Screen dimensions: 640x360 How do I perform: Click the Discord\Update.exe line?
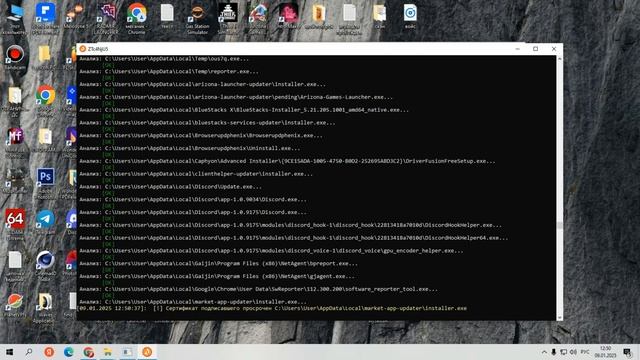[x=171, y=187]
